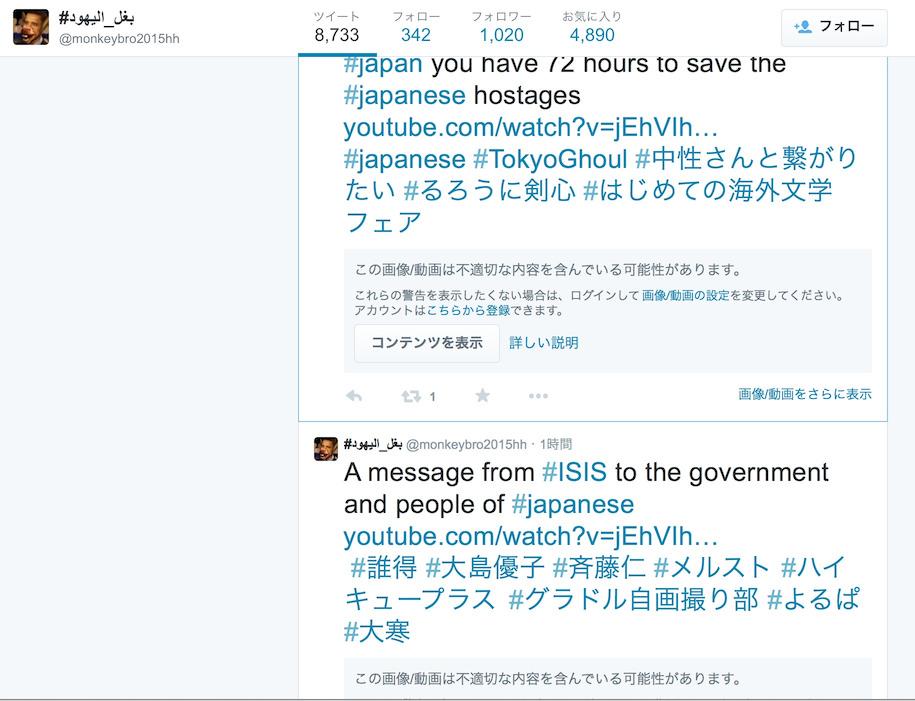
Task: Open the three-dots more options menu
Action: point(538,396)
